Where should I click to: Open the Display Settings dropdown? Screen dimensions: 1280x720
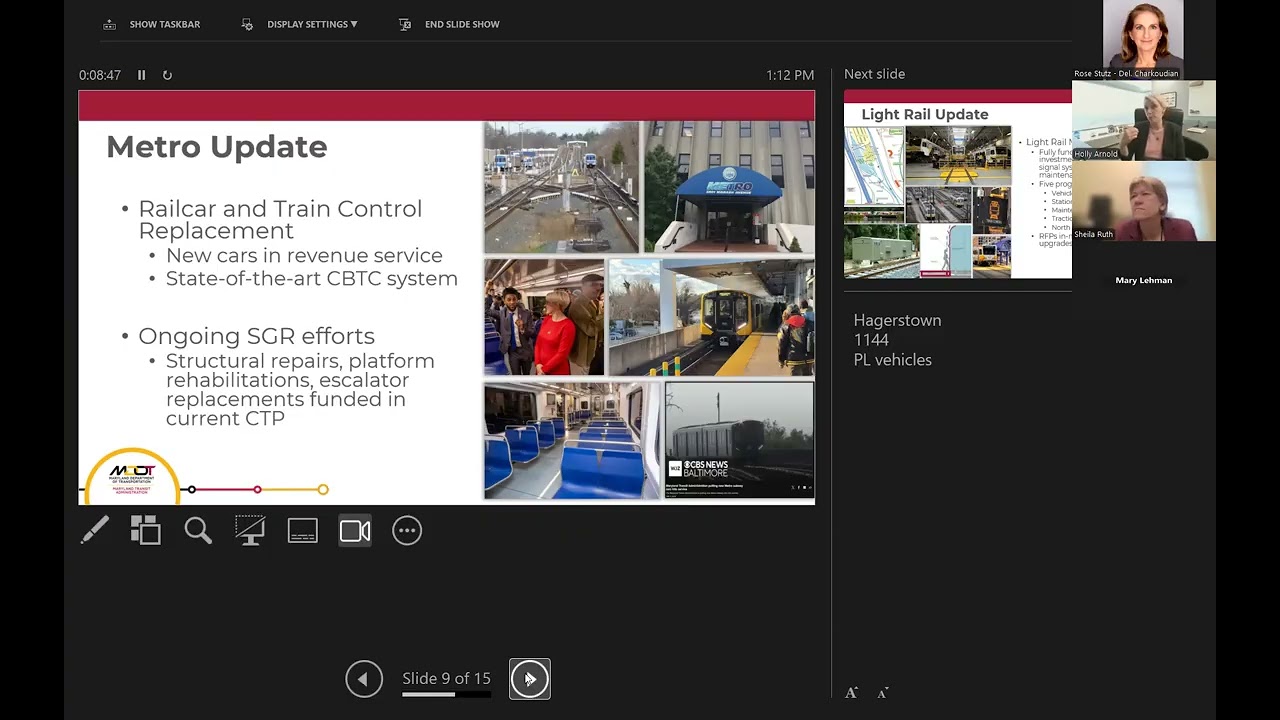point(312,24)
